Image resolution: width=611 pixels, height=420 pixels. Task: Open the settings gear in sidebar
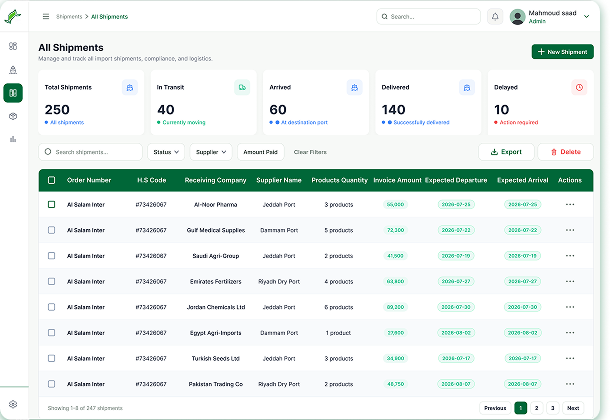(x=13, y=404)
